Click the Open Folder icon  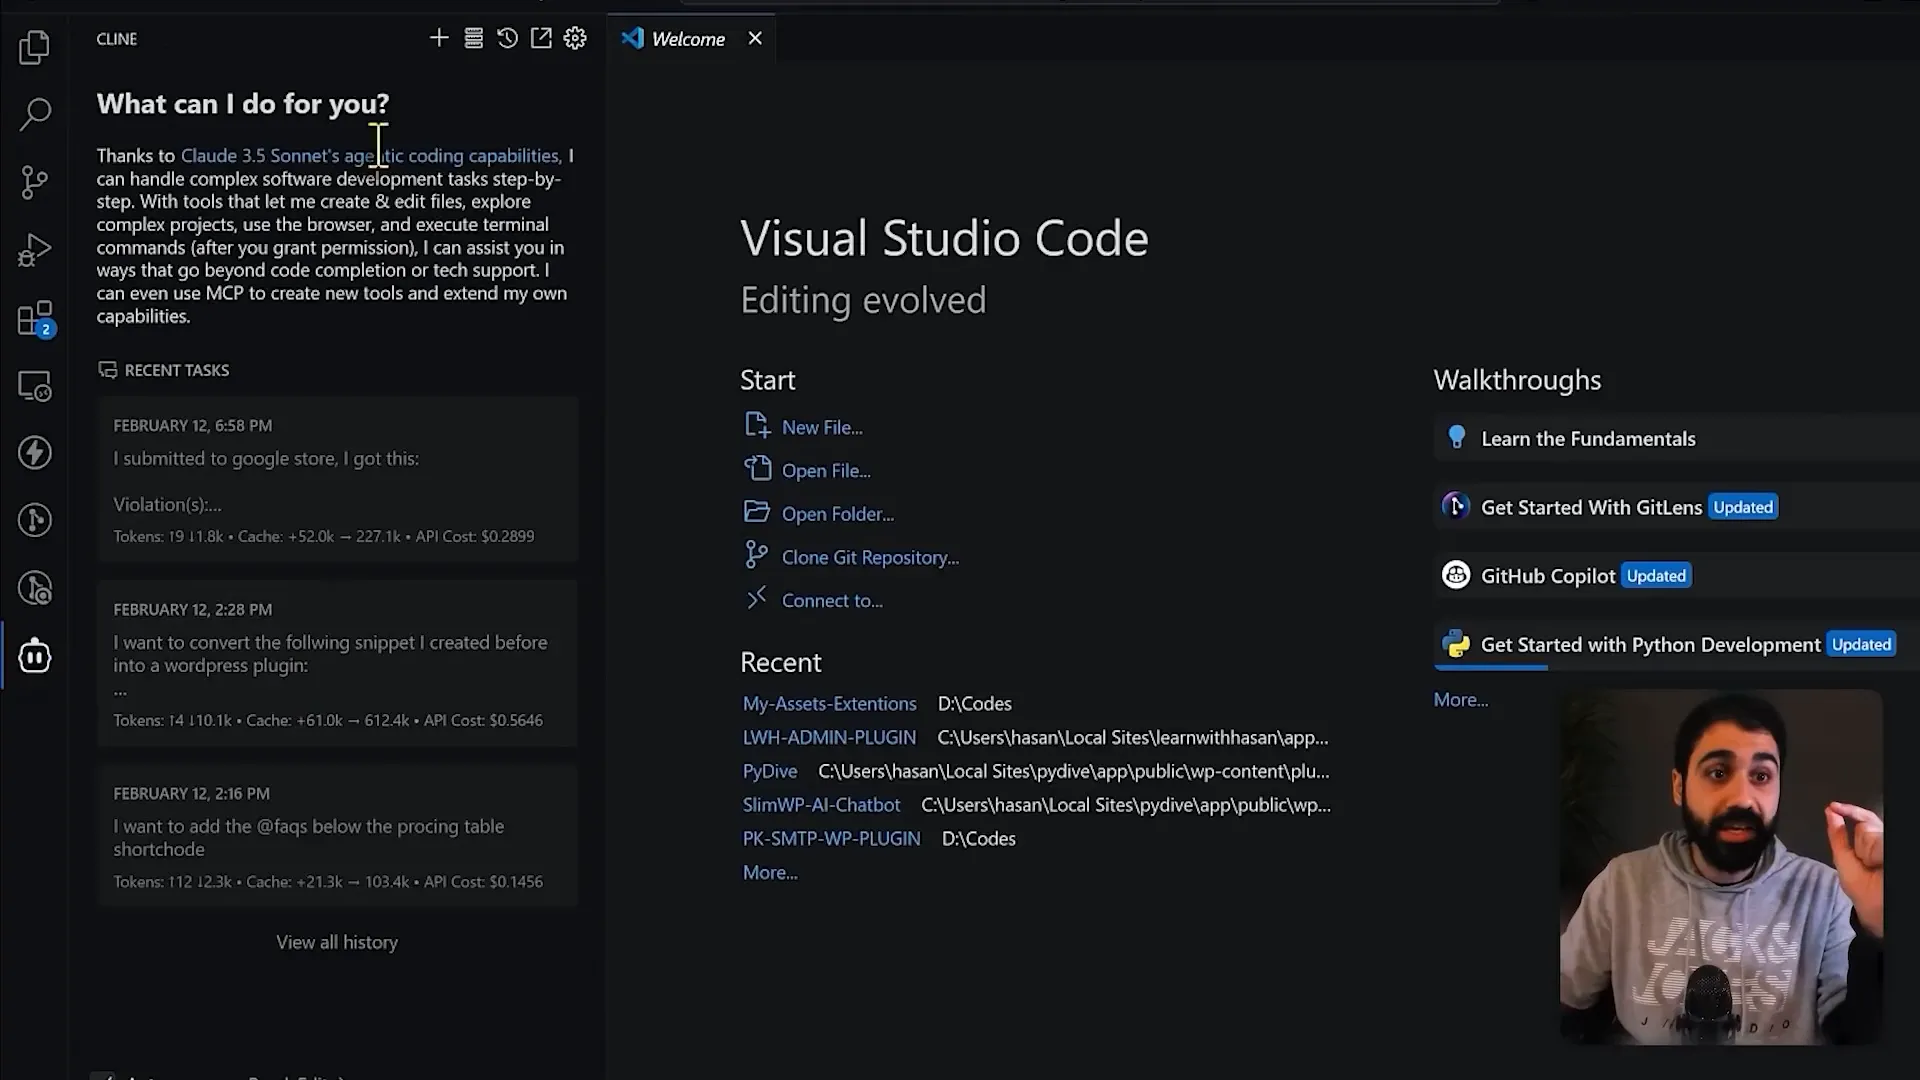click(x=757, y=512)
